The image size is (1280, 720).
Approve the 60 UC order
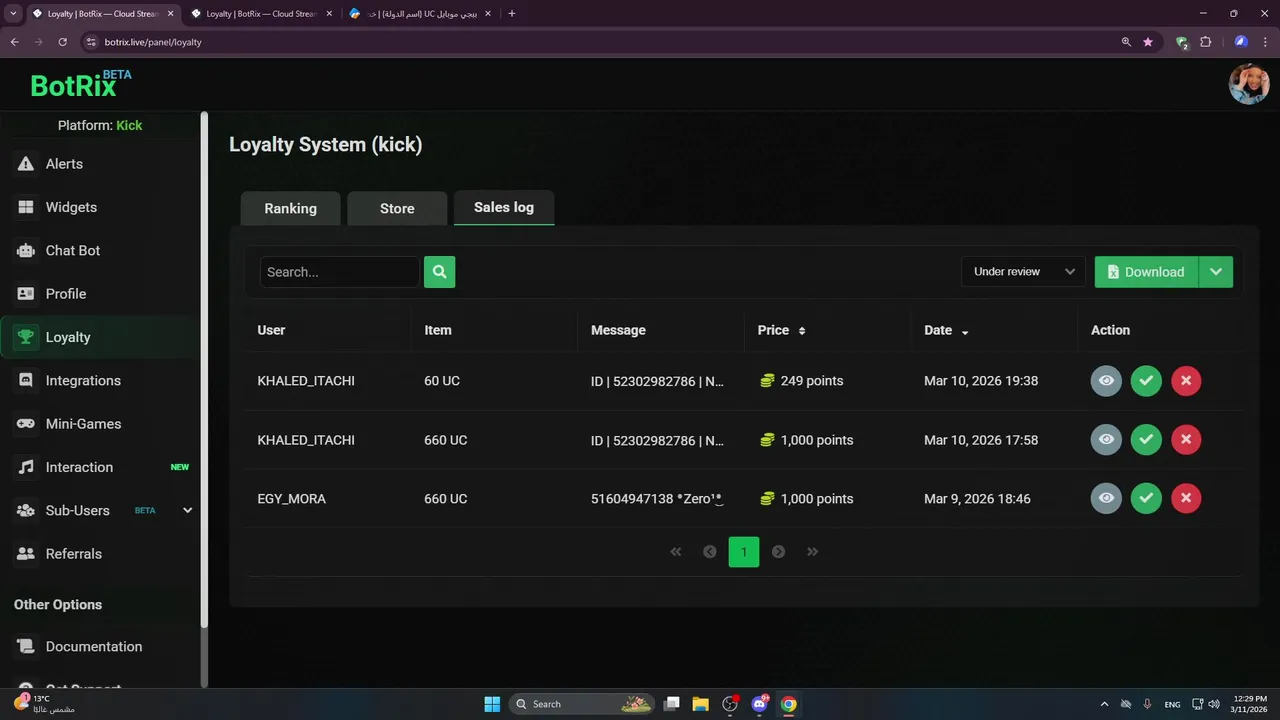tap(1146, 381)
